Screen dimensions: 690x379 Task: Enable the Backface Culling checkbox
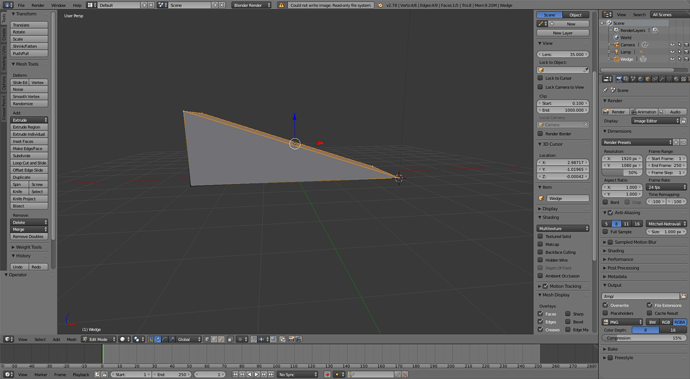point(540,252)
